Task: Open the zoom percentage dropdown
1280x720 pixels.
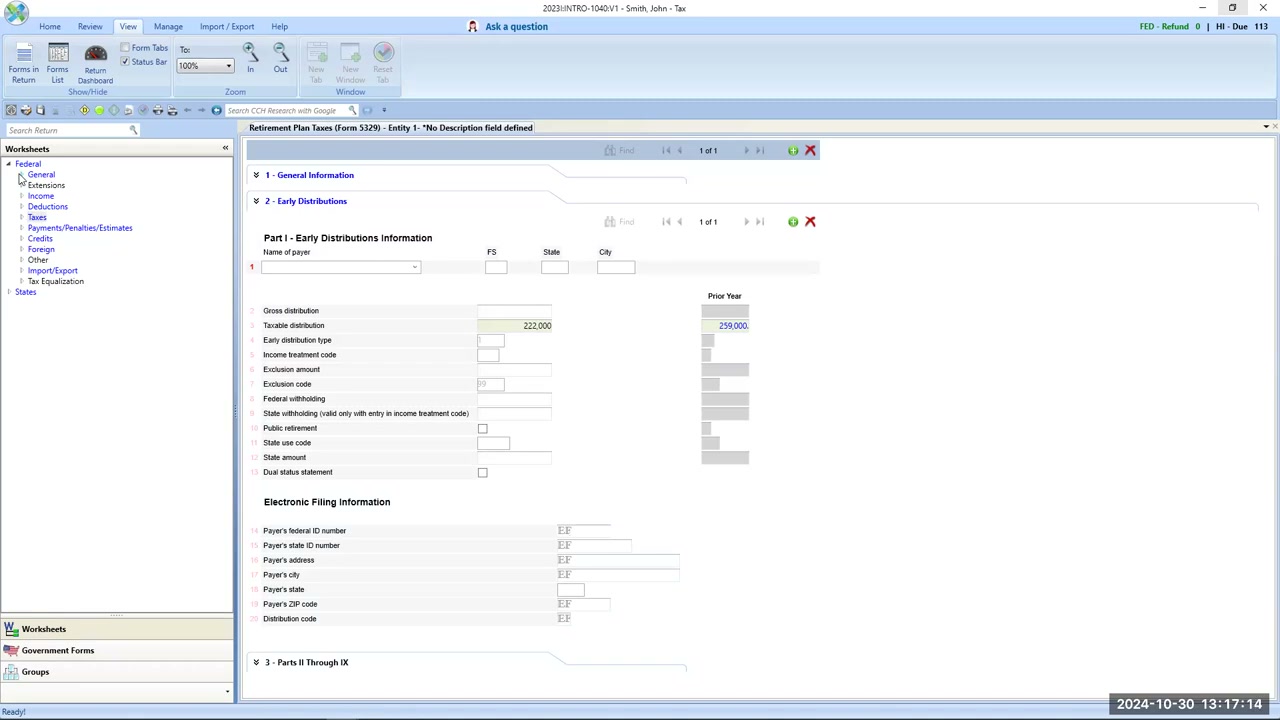Action: pyautogui.click(x=228, y=66)
